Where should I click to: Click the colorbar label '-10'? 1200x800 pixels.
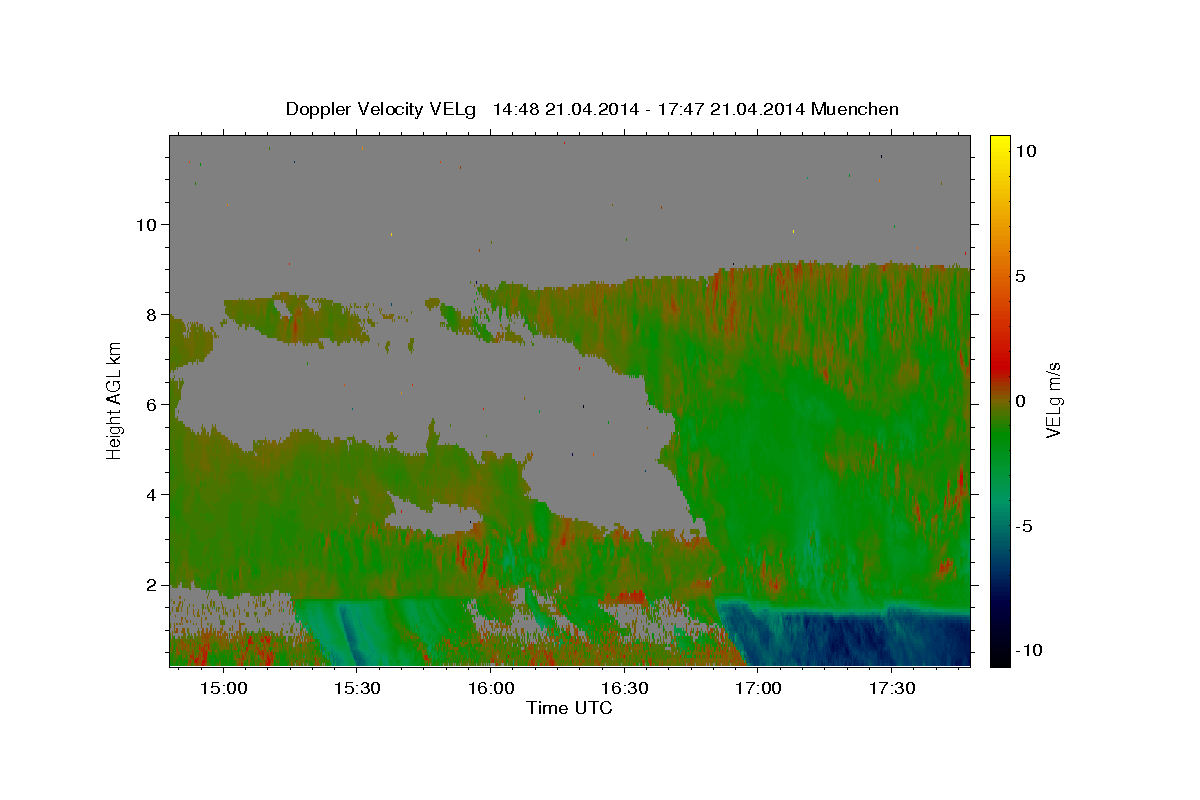(1028, 650)
